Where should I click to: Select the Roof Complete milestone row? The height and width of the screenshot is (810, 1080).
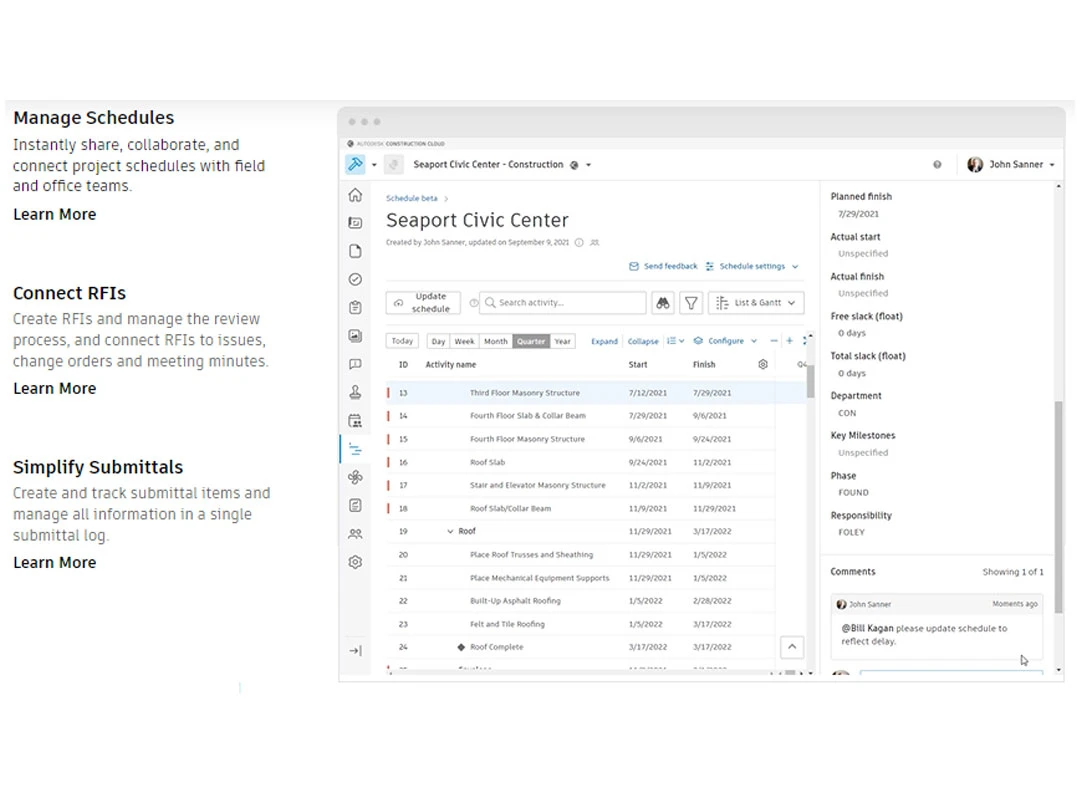[580, 647]
